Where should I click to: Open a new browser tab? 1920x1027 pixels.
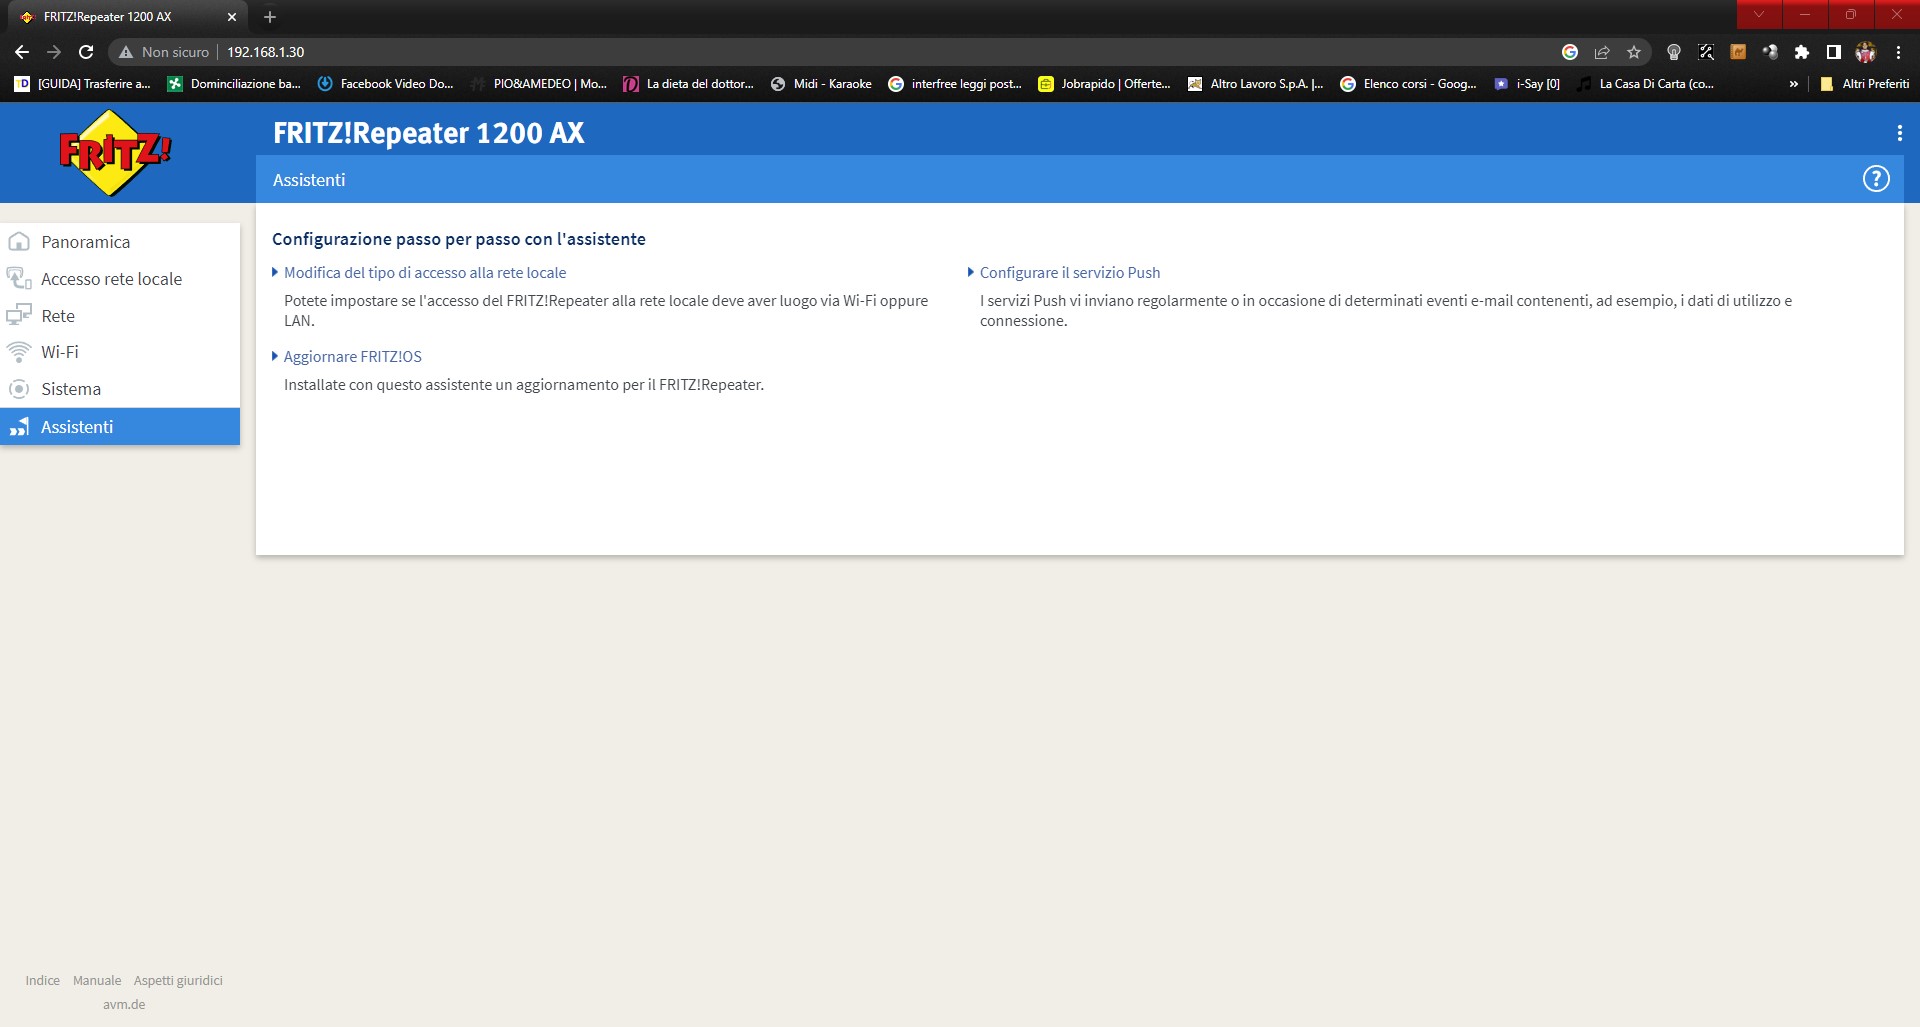(x=270, y=17)
